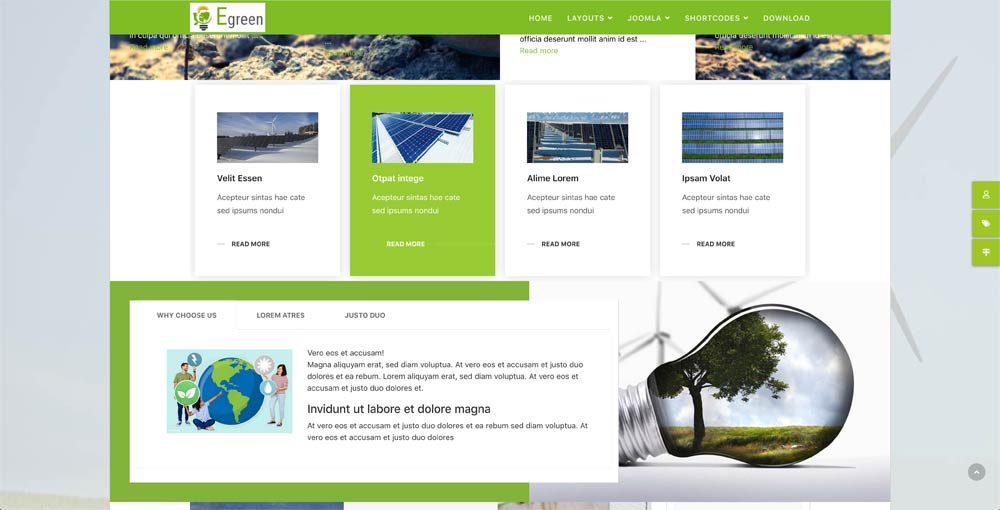This screenshot has width=1000, height=510.
Task: Click the signpost icon on right sidebar
Action: coord(985,252)
